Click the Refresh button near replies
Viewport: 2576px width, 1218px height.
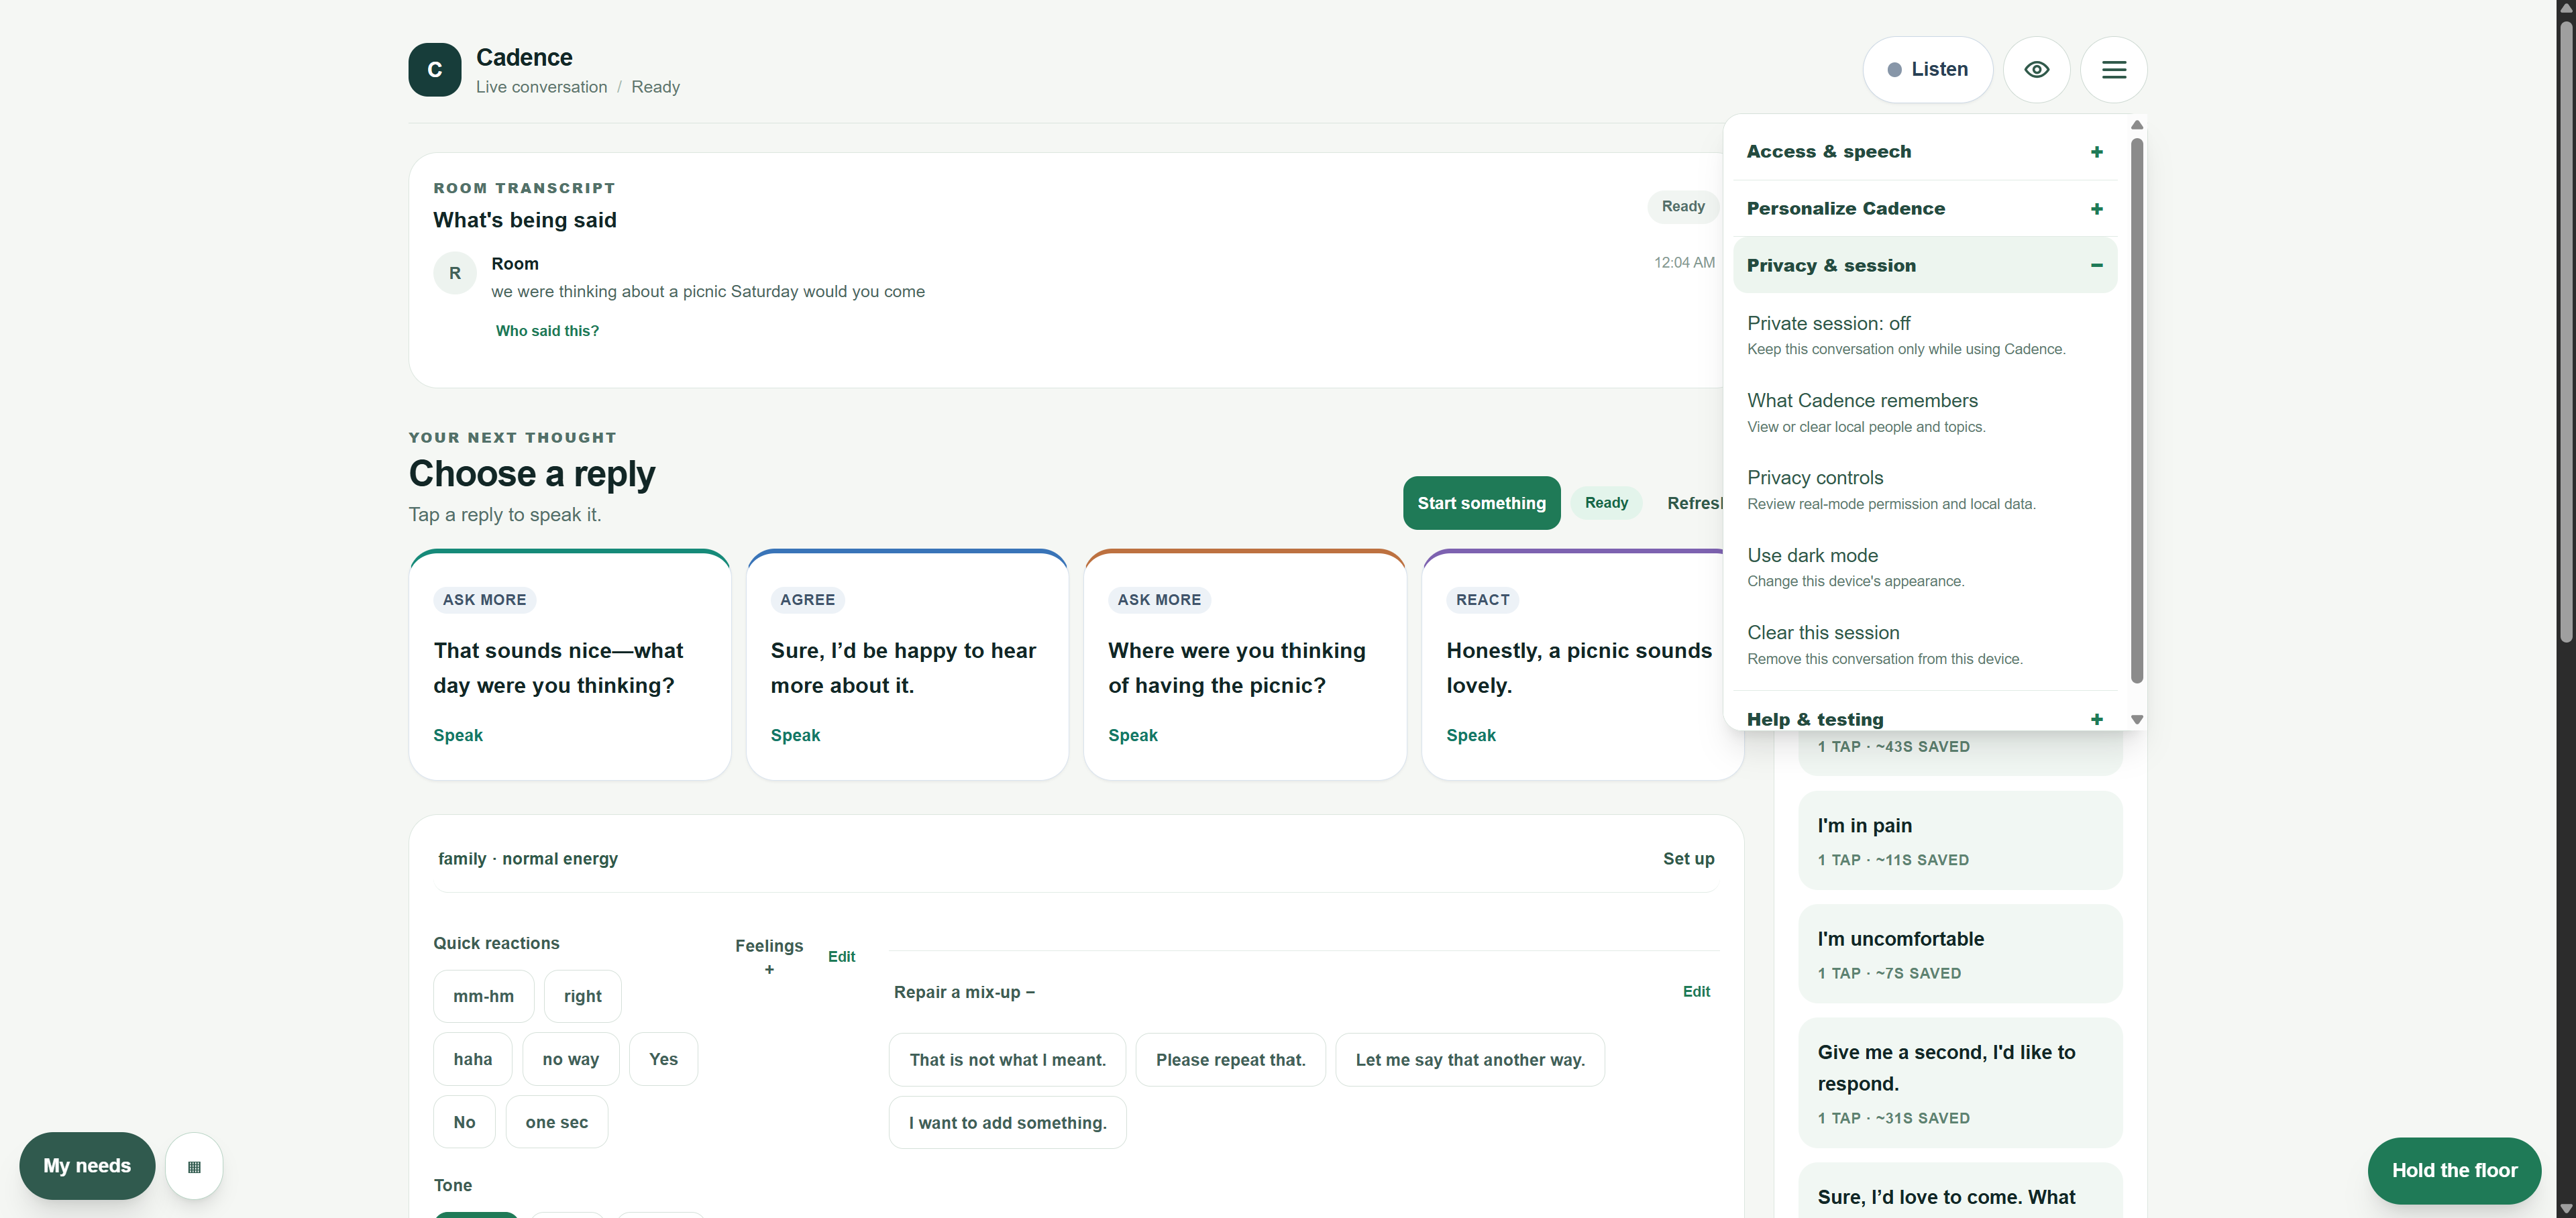tap(1694, 503)
